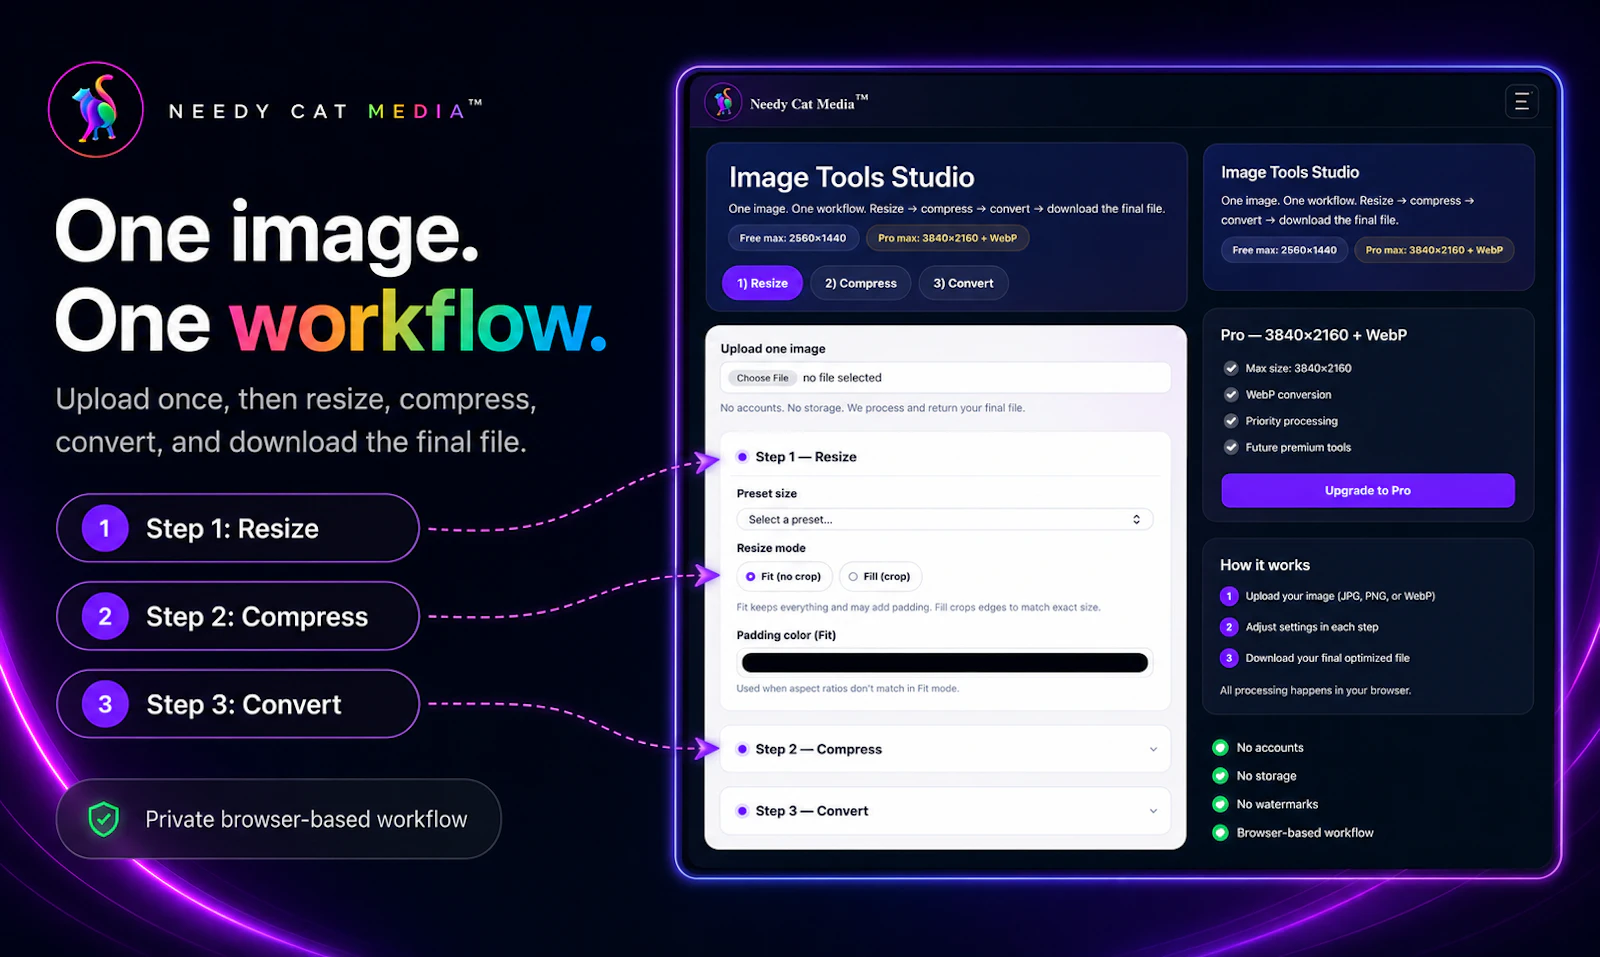
Task: Click the 'NEEDY CAT MEDIA' wordmark beside the large logo
Action: coord(326,110)
